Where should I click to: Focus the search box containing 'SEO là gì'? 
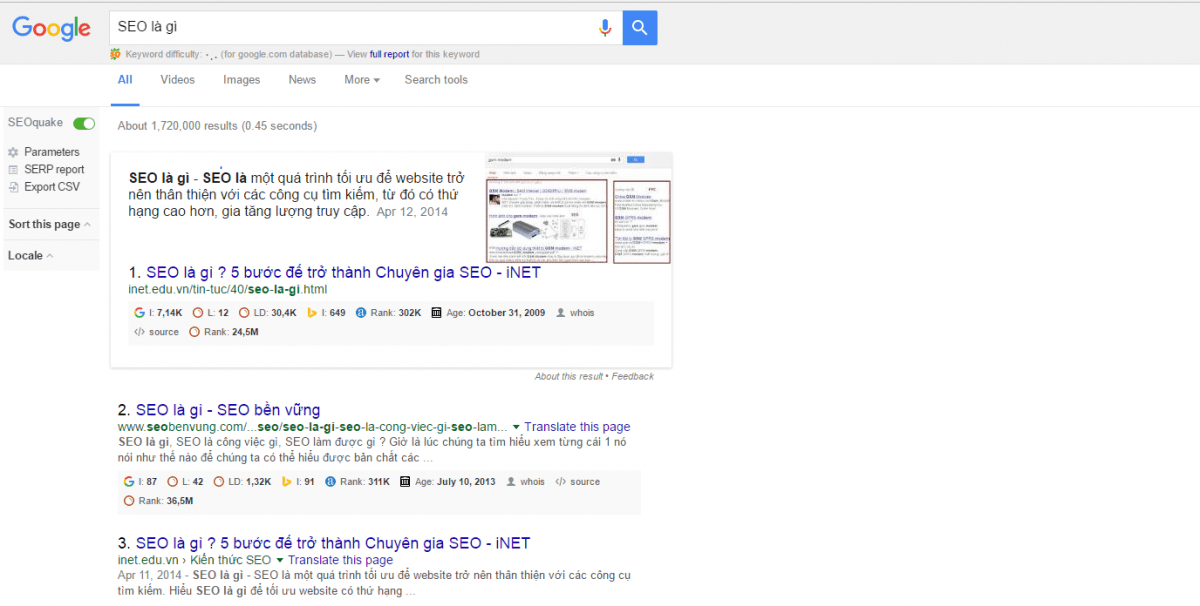click(x=355, y=28)
